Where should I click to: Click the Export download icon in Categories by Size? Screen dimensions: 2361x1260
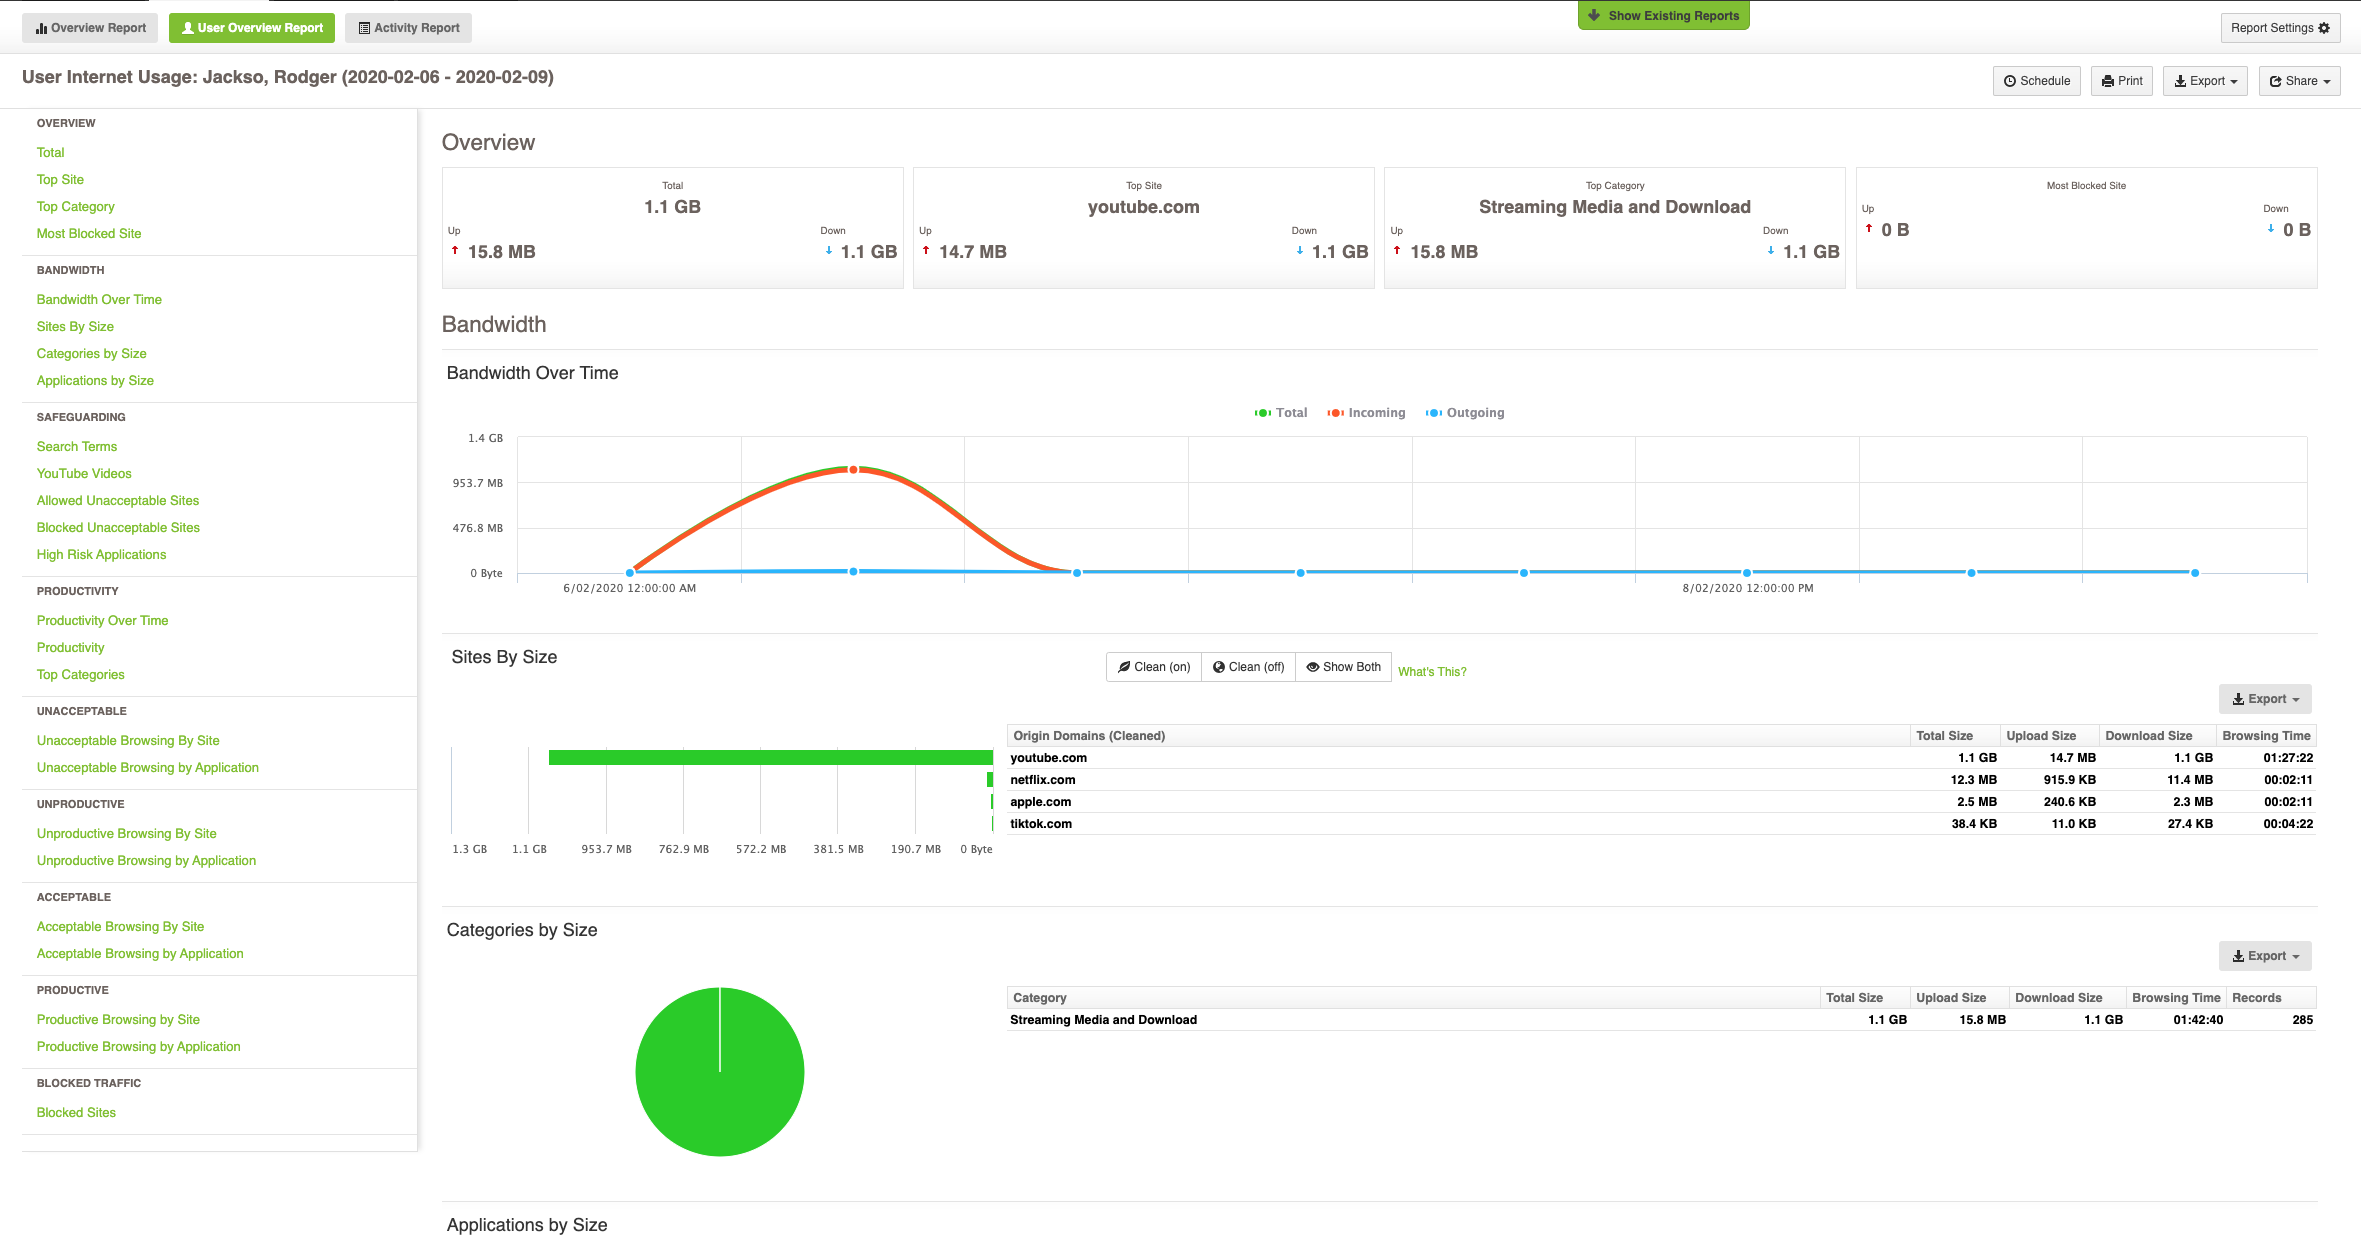pyautogui.click(x=2239, y=956)
